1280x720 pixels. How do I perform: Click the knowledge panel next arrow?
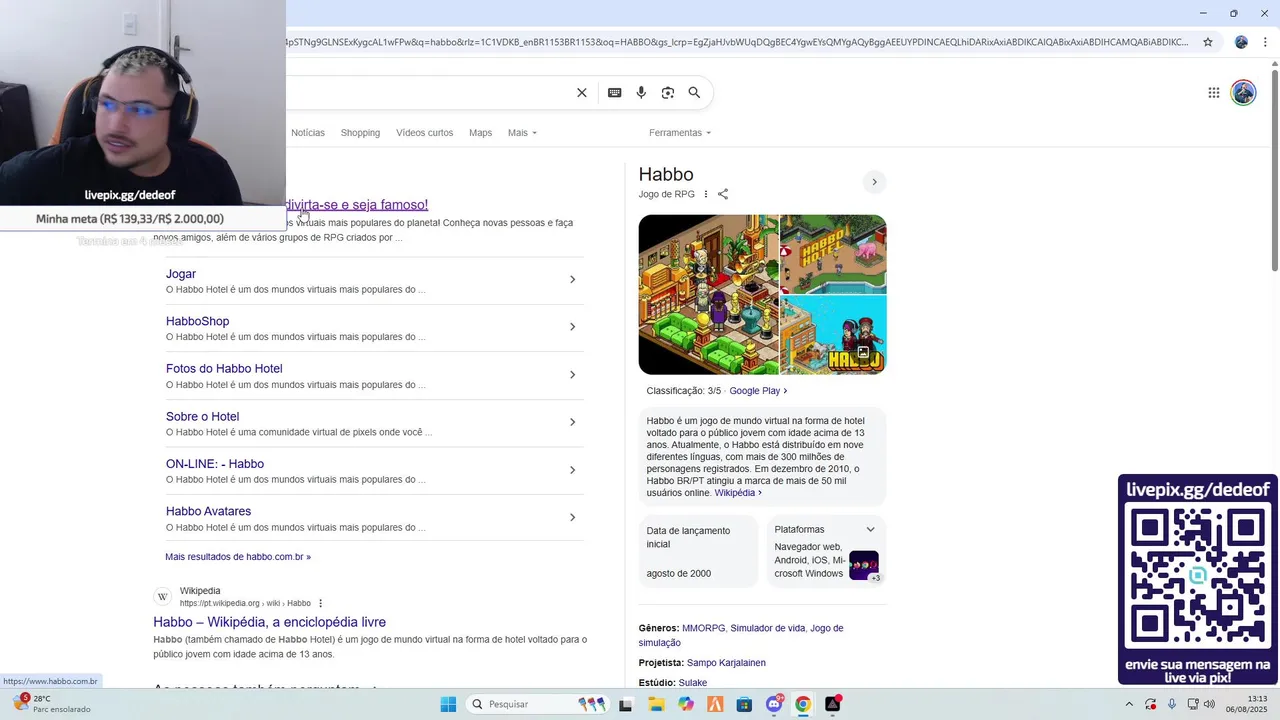(x=874, y=182)
